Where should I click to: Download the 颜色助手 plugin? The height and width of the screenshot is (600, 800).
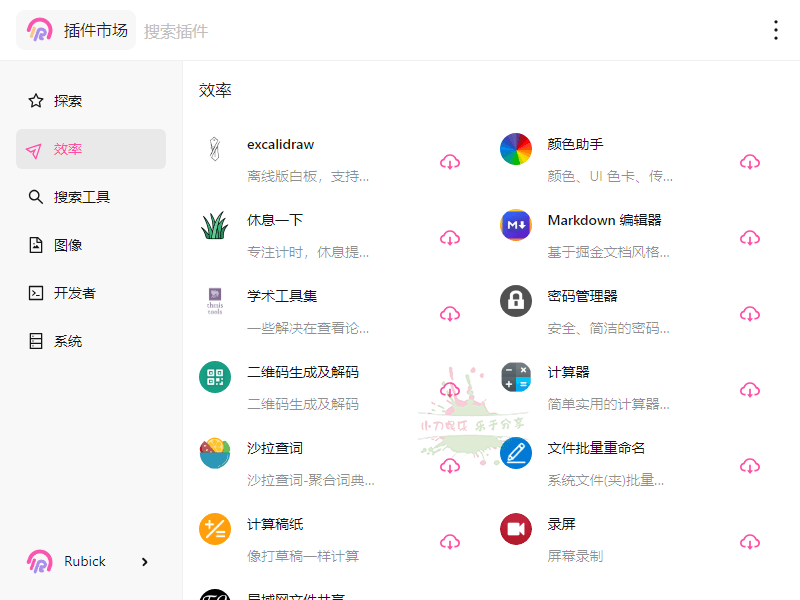(750, 162)
